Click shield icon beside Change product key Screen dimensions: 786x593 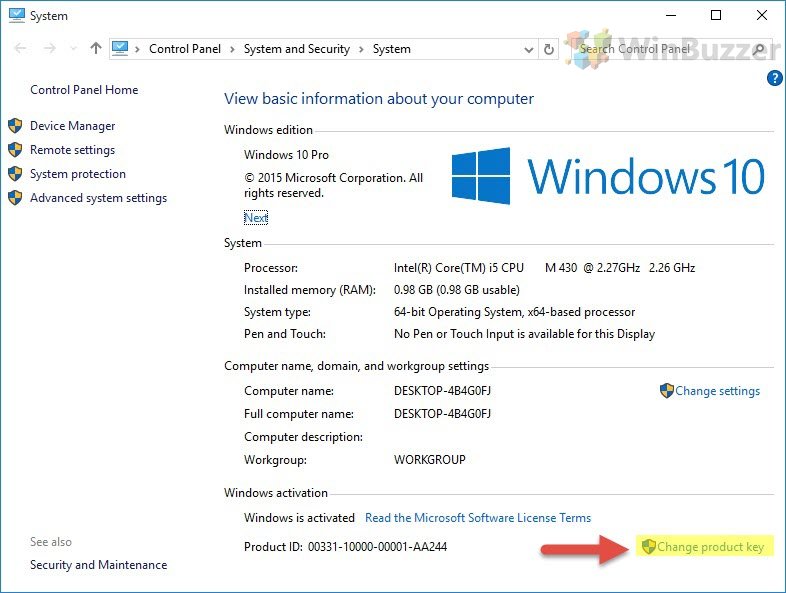649,546
